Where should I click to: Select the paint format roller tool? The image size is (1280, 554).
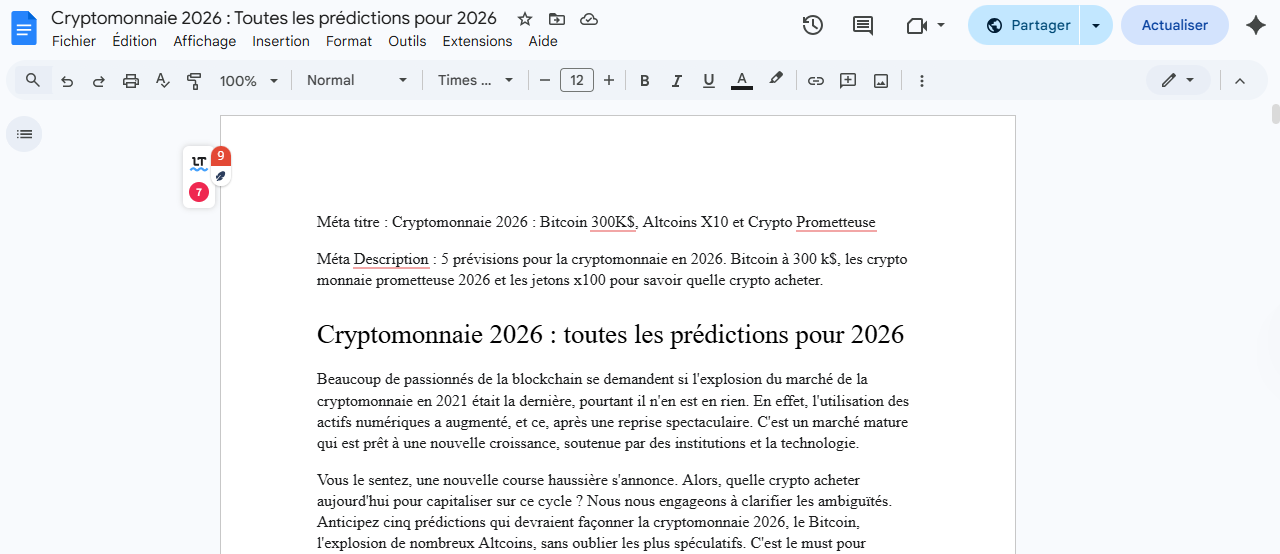[x=195, y=81]
